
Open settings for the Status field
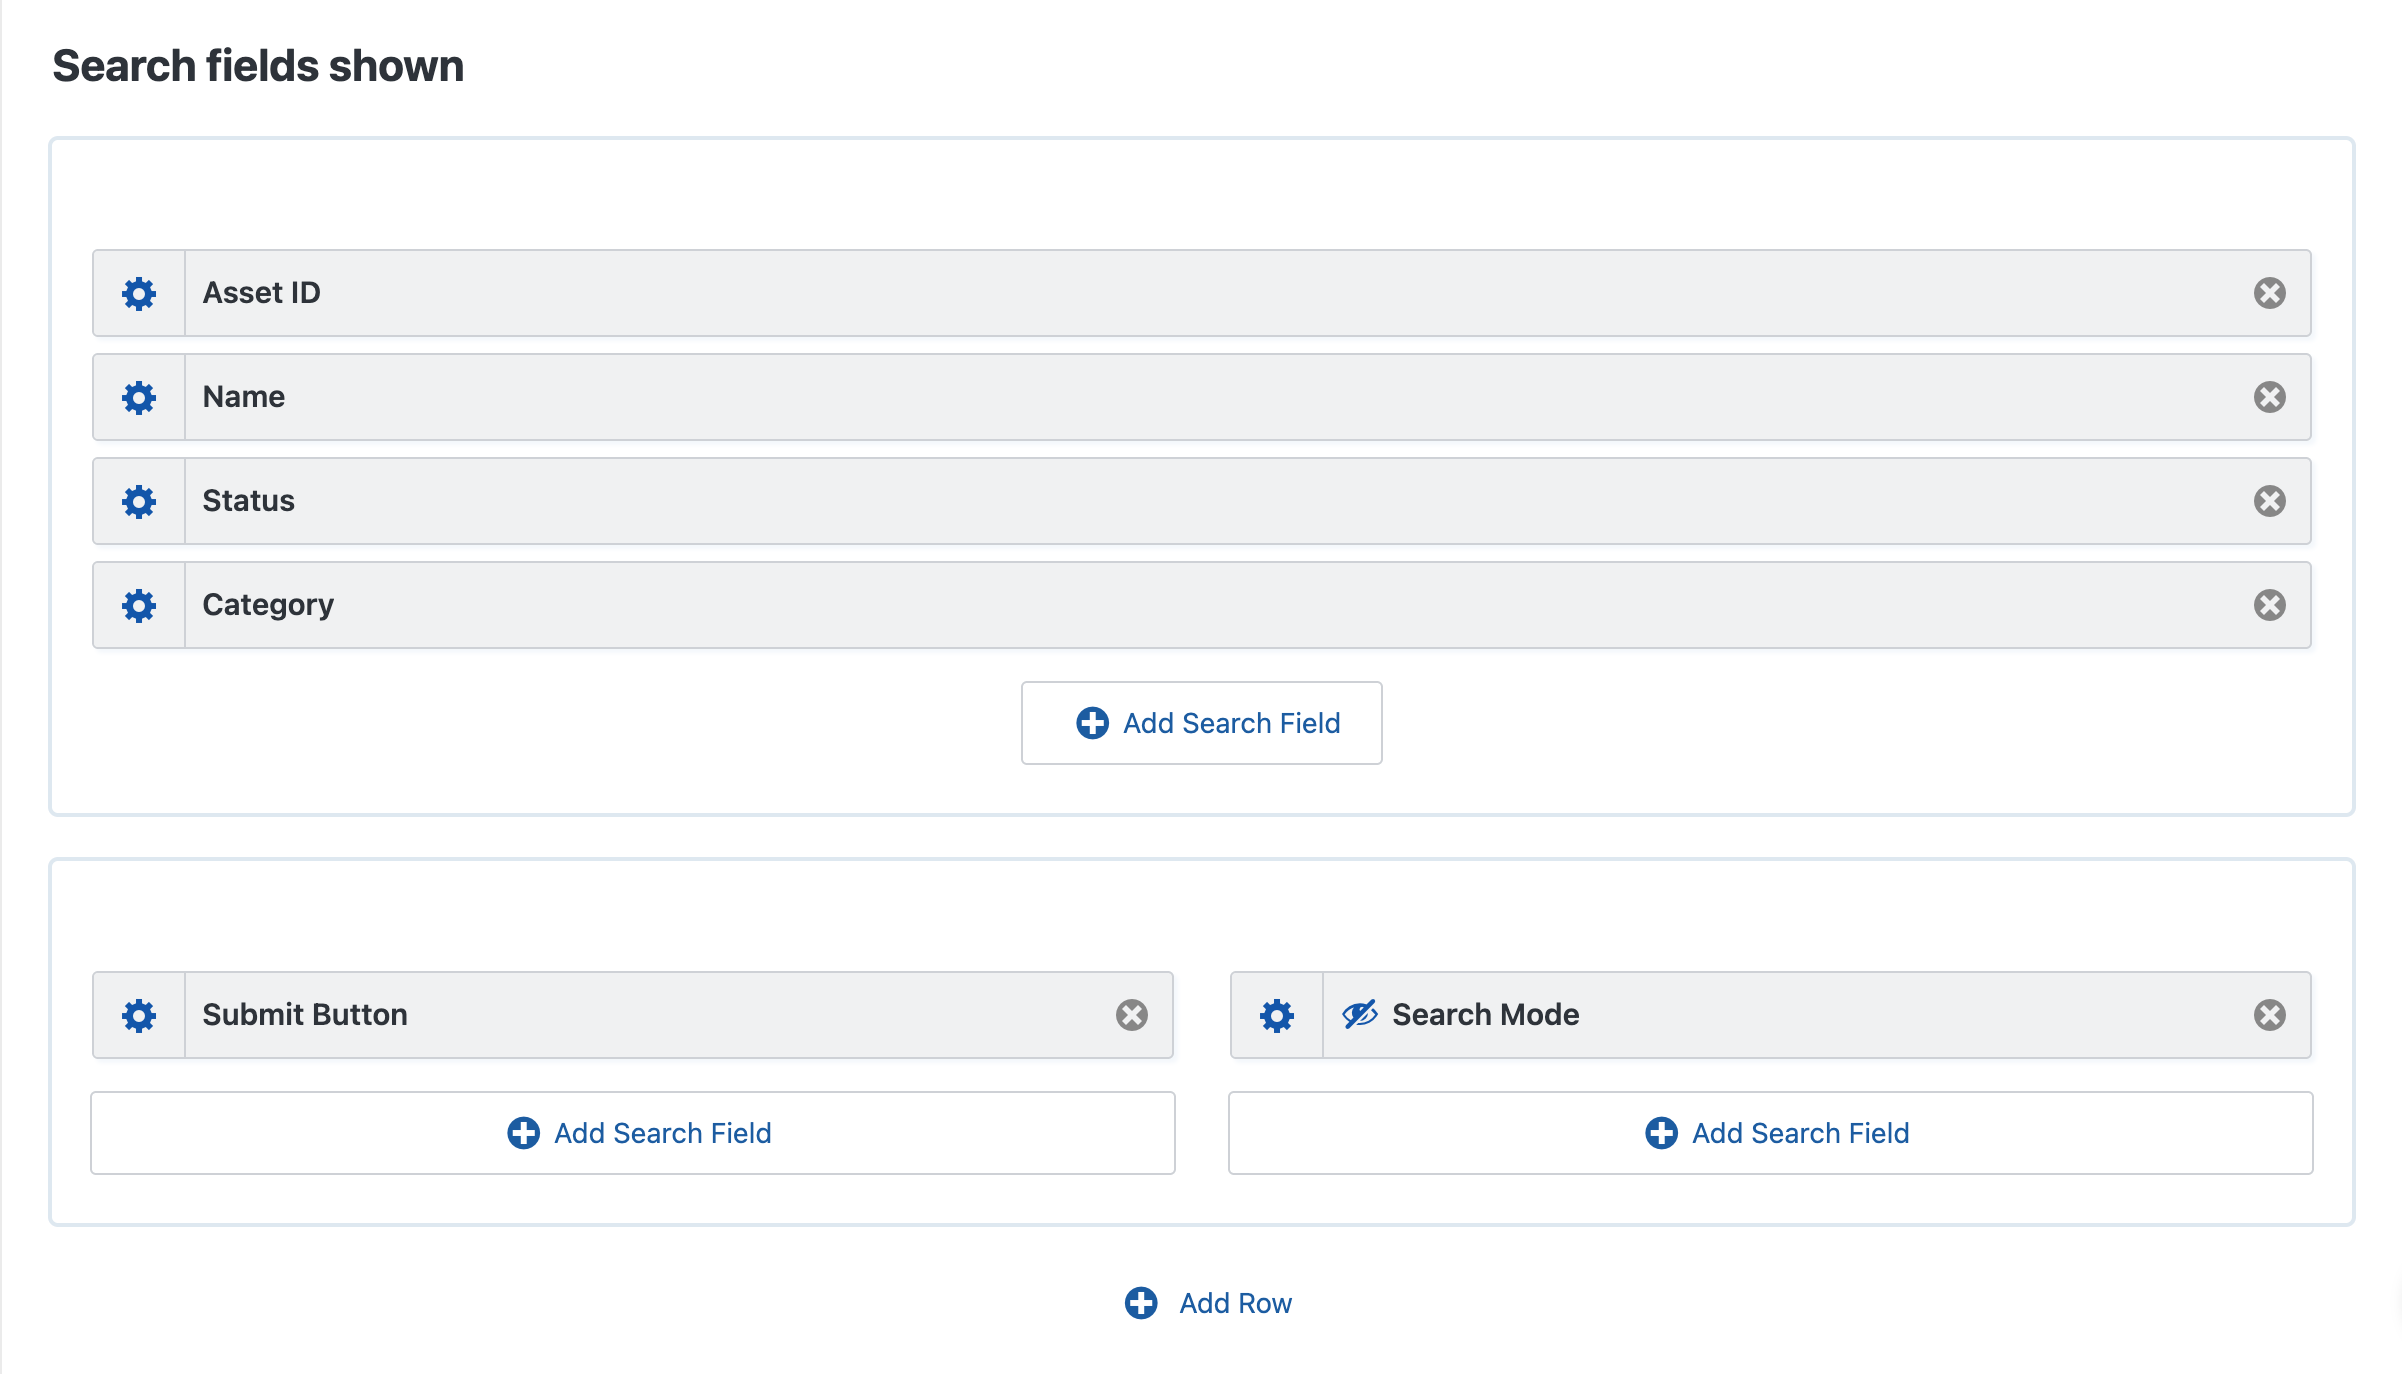138,501
